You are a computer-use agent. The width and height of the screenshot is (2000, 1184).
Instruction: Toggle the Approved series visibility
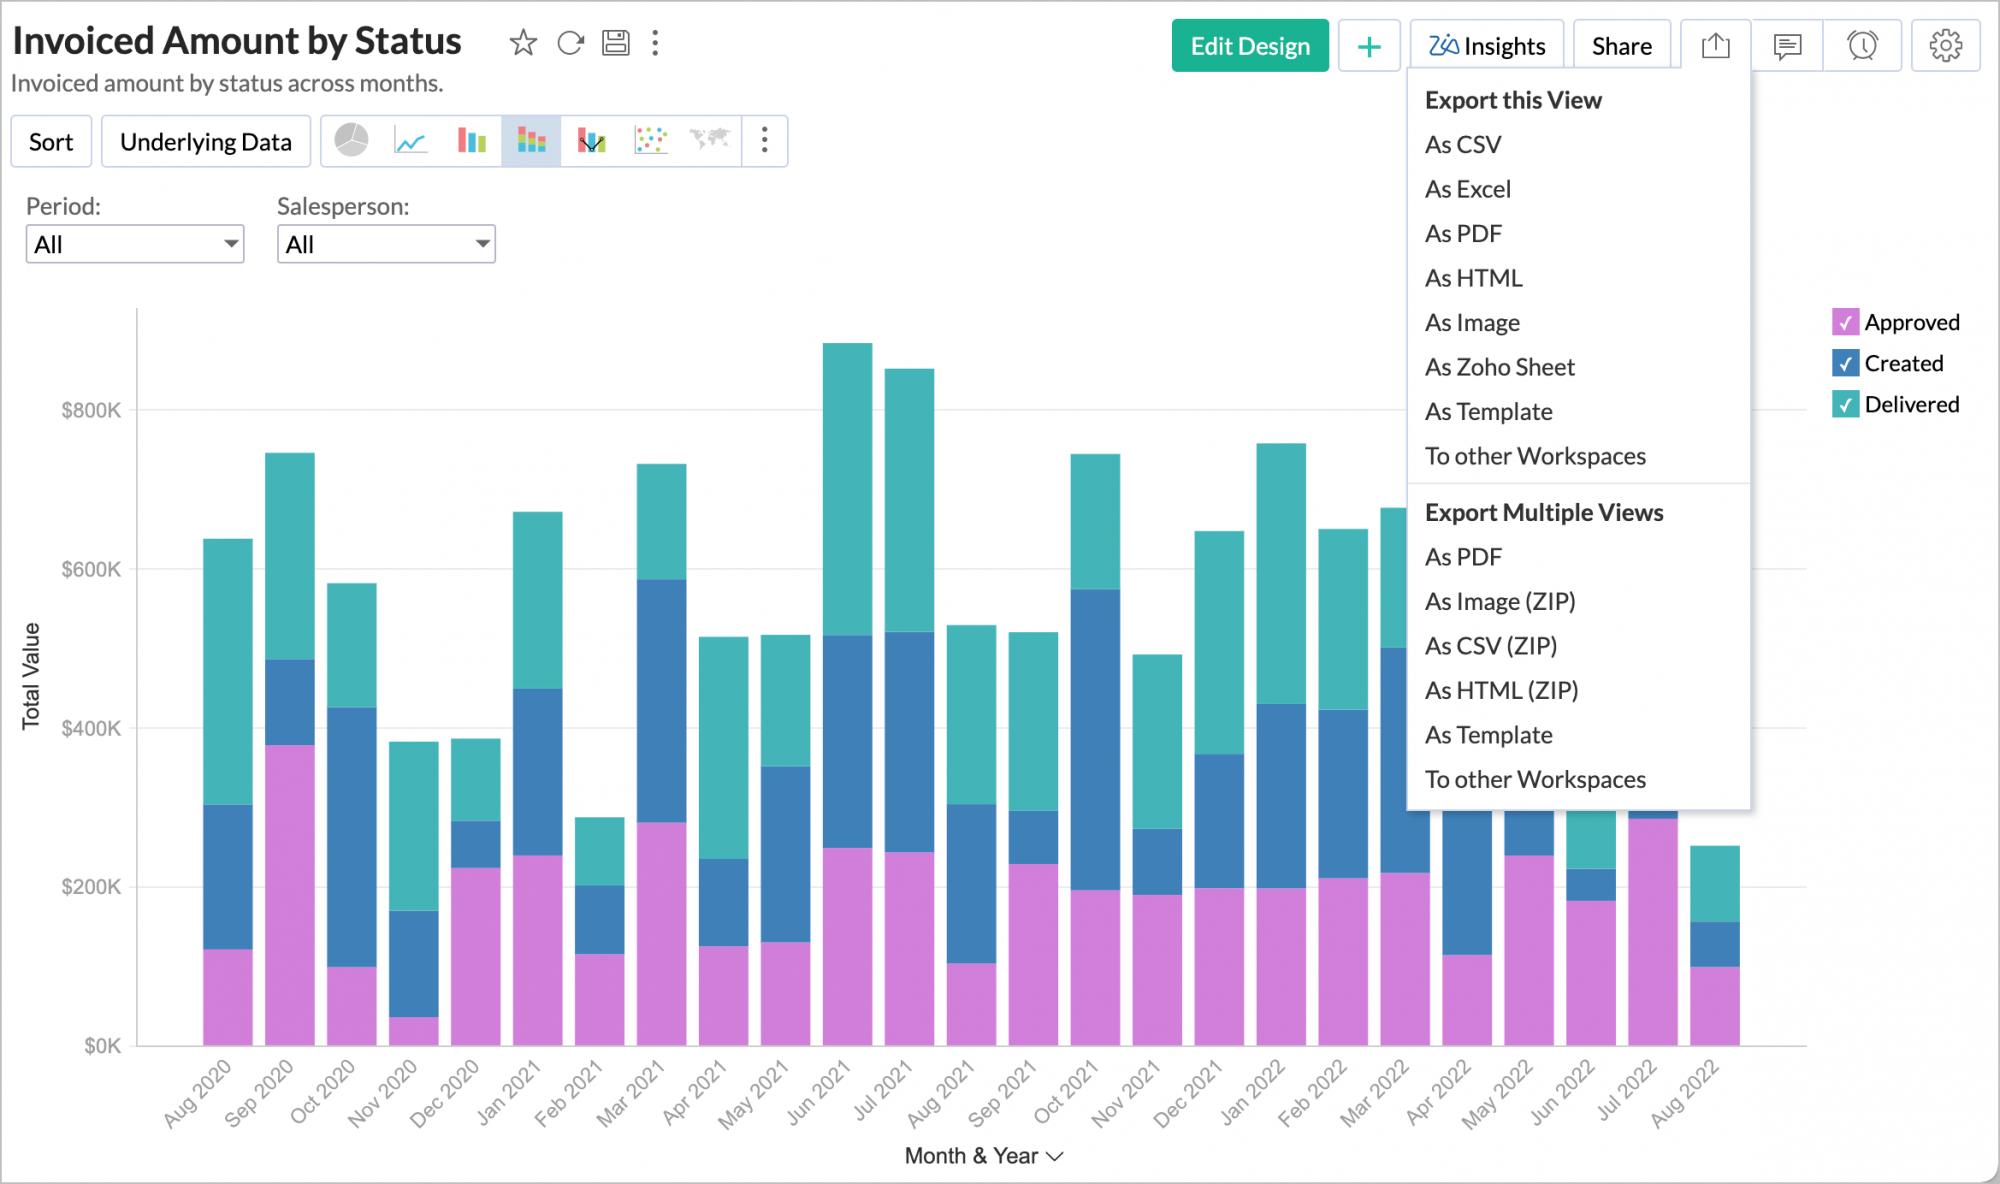tap(1845, 322)
